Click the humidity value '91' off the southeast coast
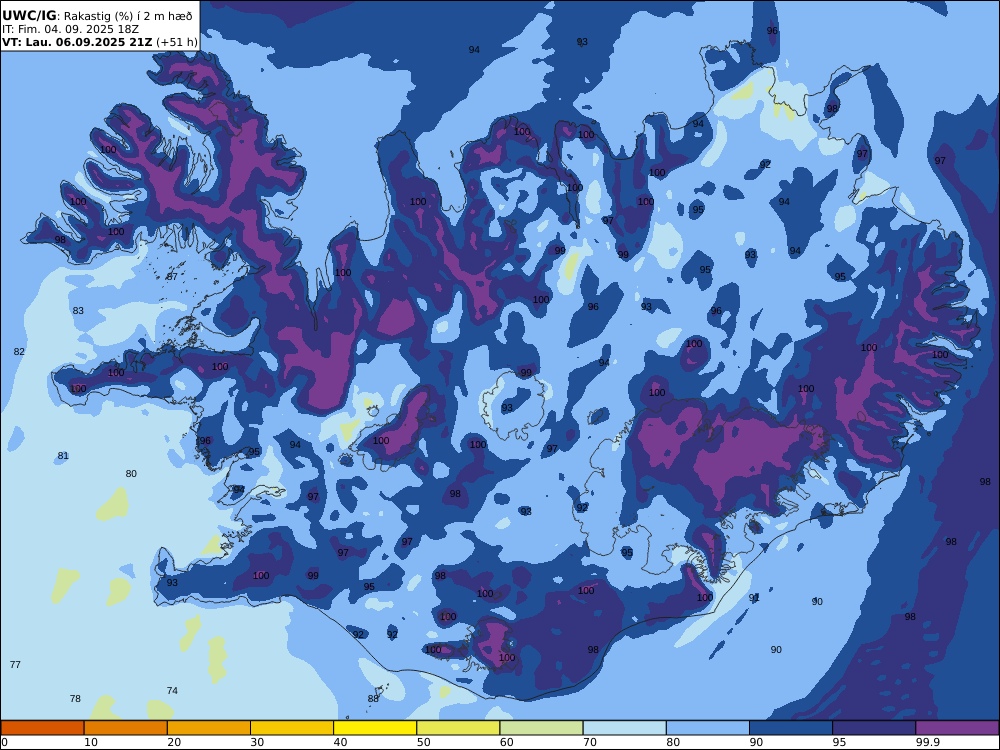 pos(754,598)
